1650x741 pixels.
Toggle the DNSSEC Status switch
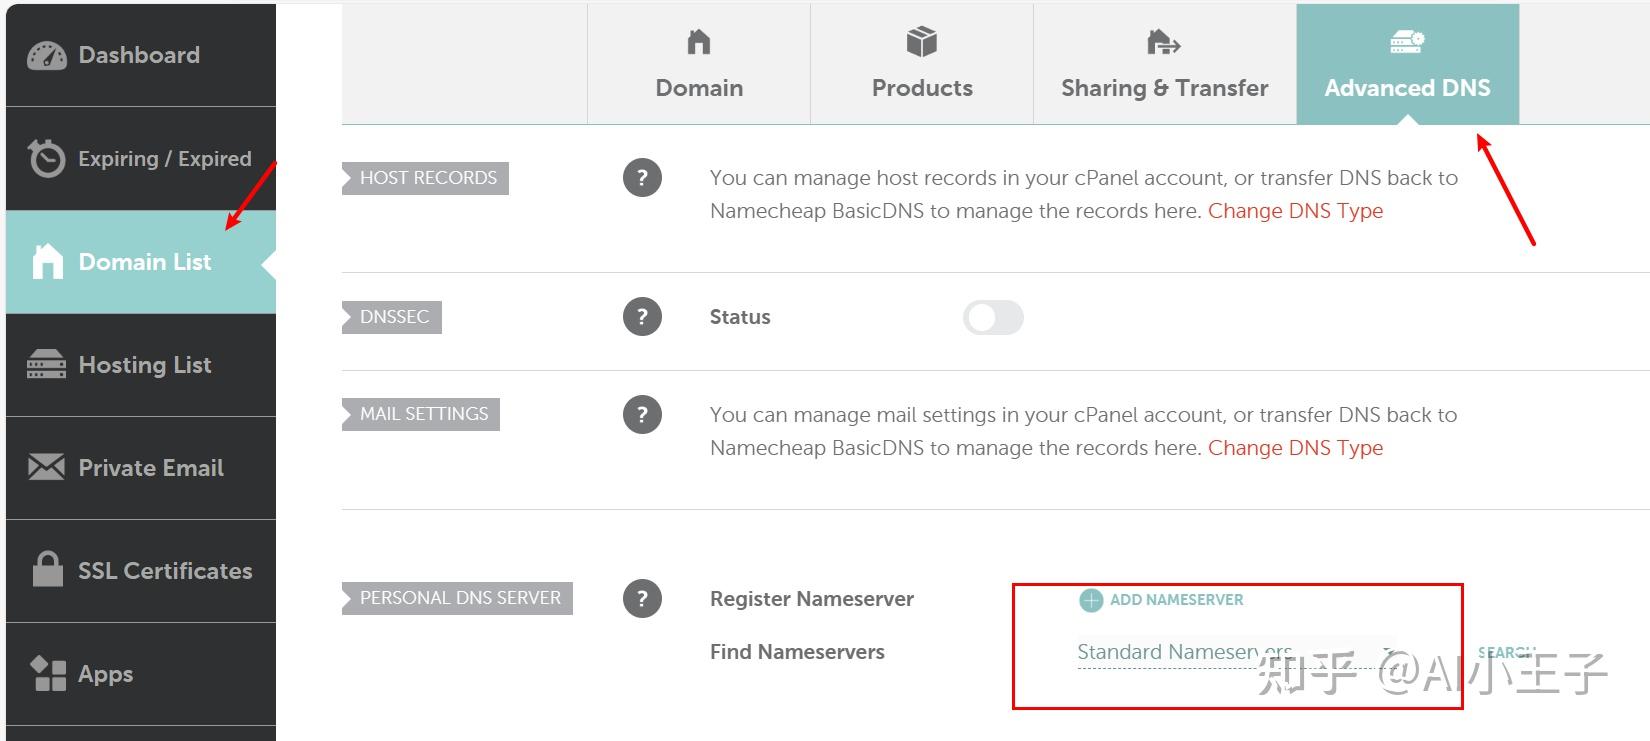(993, 318)
